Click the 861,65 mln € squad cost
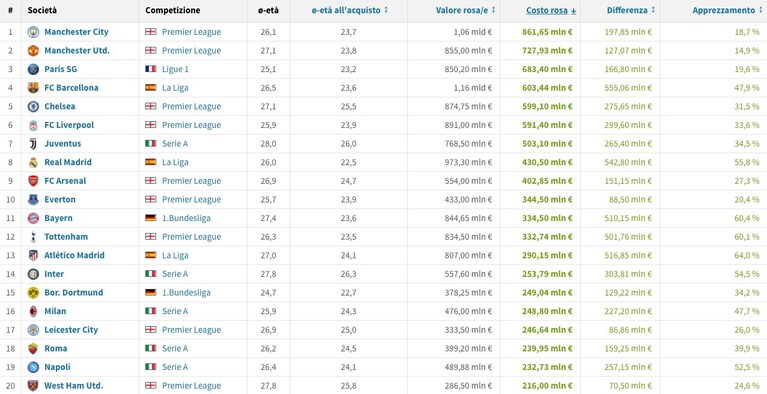767x394 pixels. click(x=547, y=32)
